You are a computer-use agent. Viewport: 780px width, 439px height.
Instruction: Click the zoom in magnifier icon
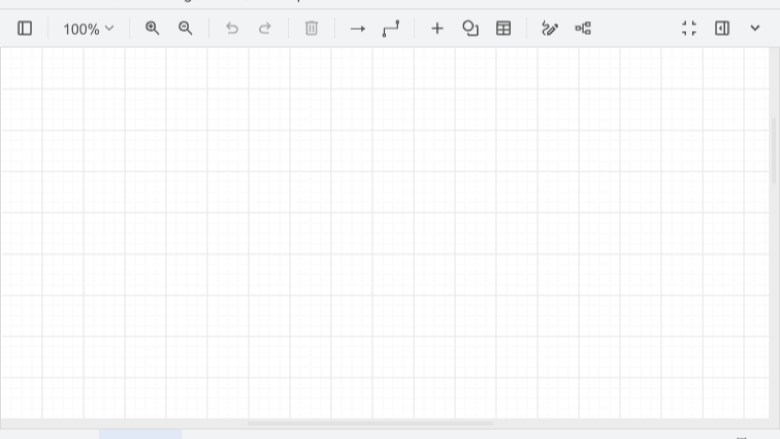[152, 28]
